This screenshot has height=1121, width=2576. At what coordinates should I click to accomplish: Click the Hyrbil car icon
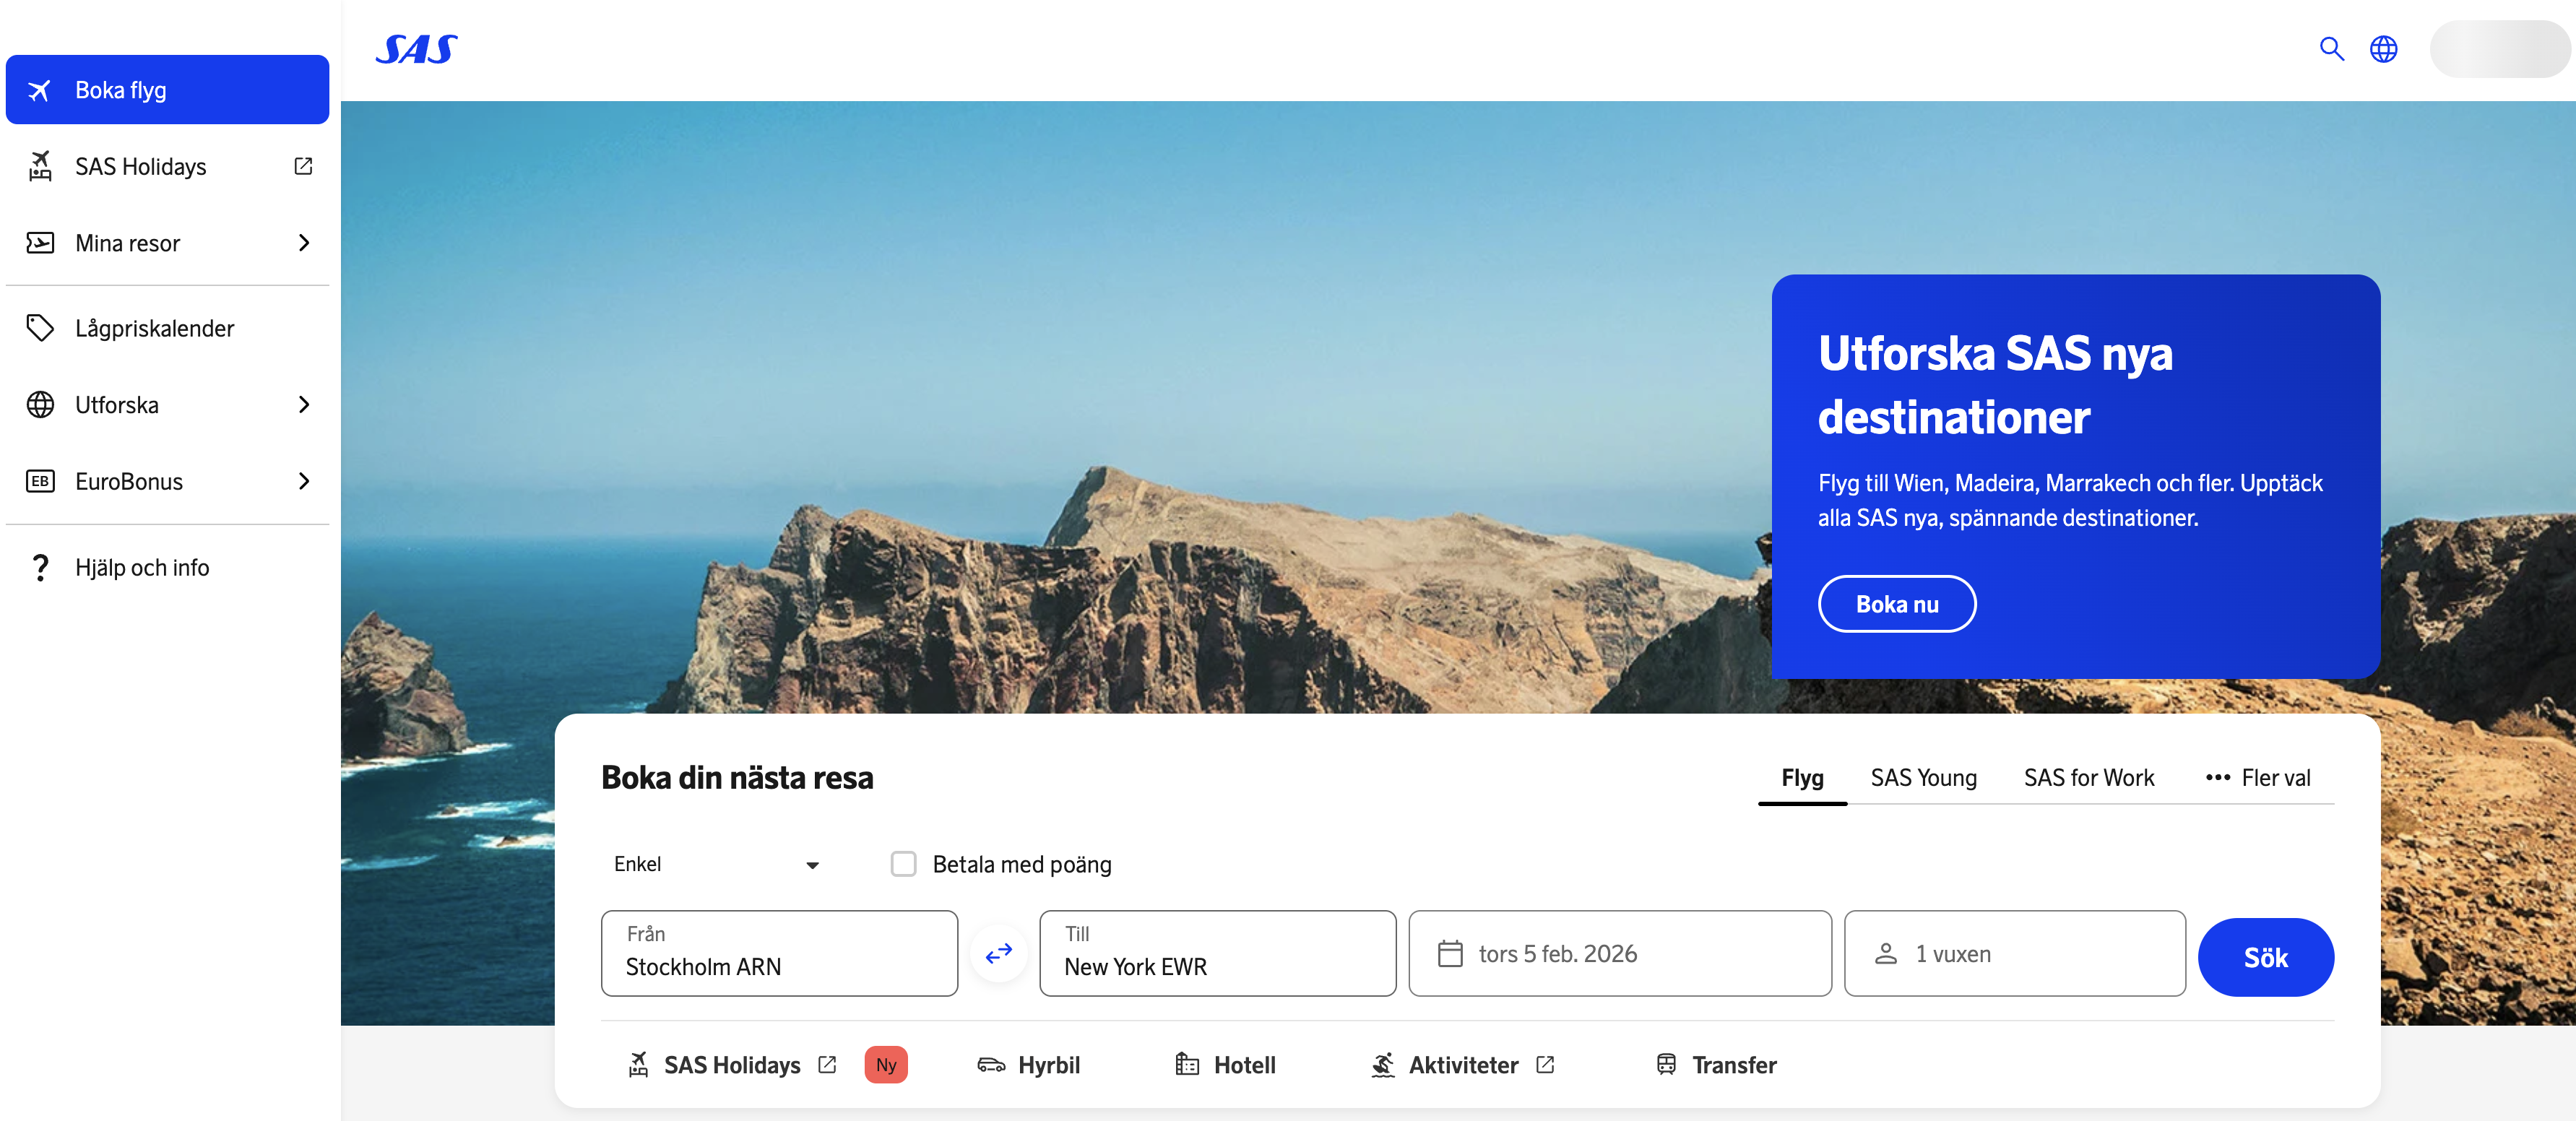click(x=990, y=1065)
